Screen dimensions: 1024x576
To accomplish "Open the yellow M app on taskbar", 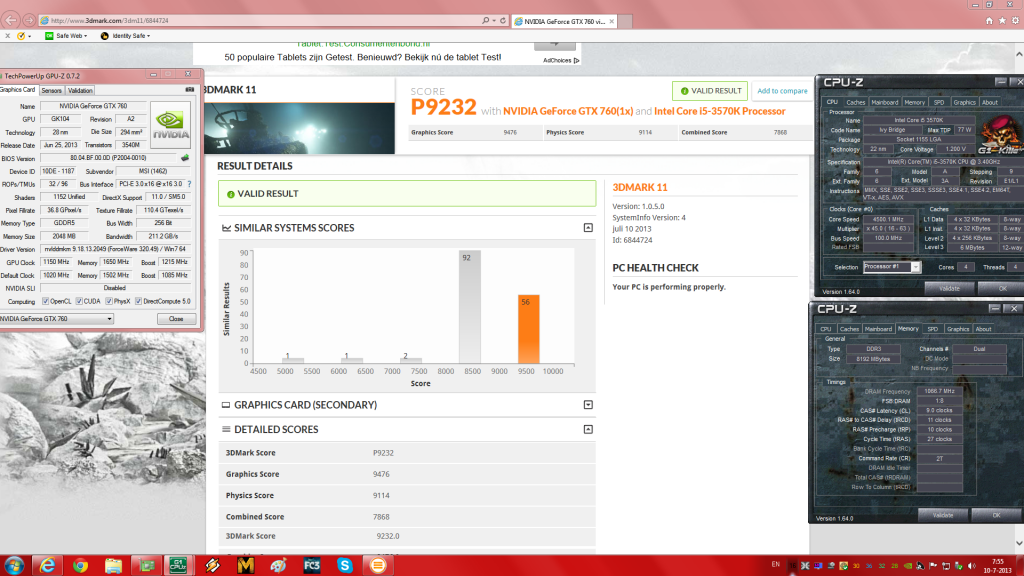I will click(x=246, y=566).
